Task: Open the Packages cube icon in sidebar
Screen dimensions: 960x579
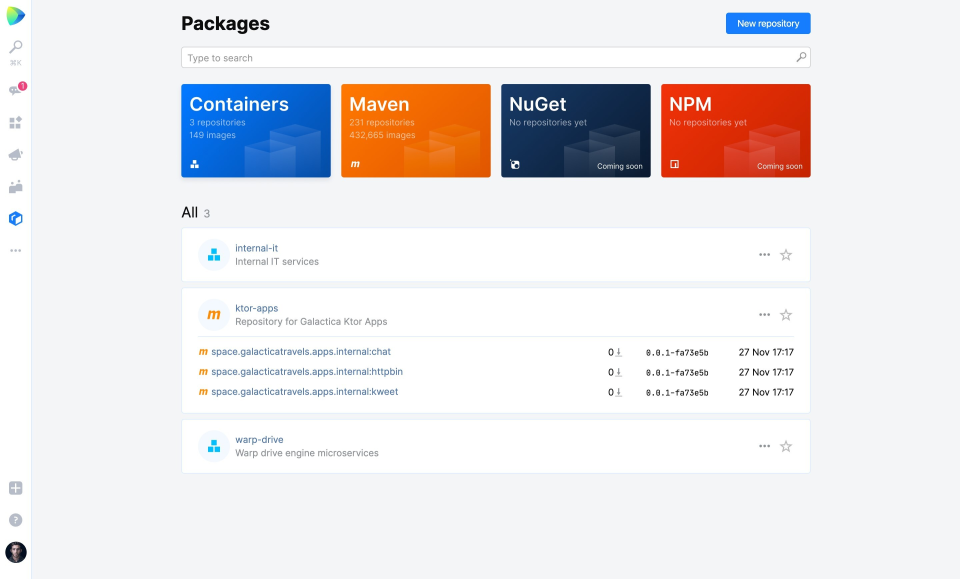Action: 15,218
